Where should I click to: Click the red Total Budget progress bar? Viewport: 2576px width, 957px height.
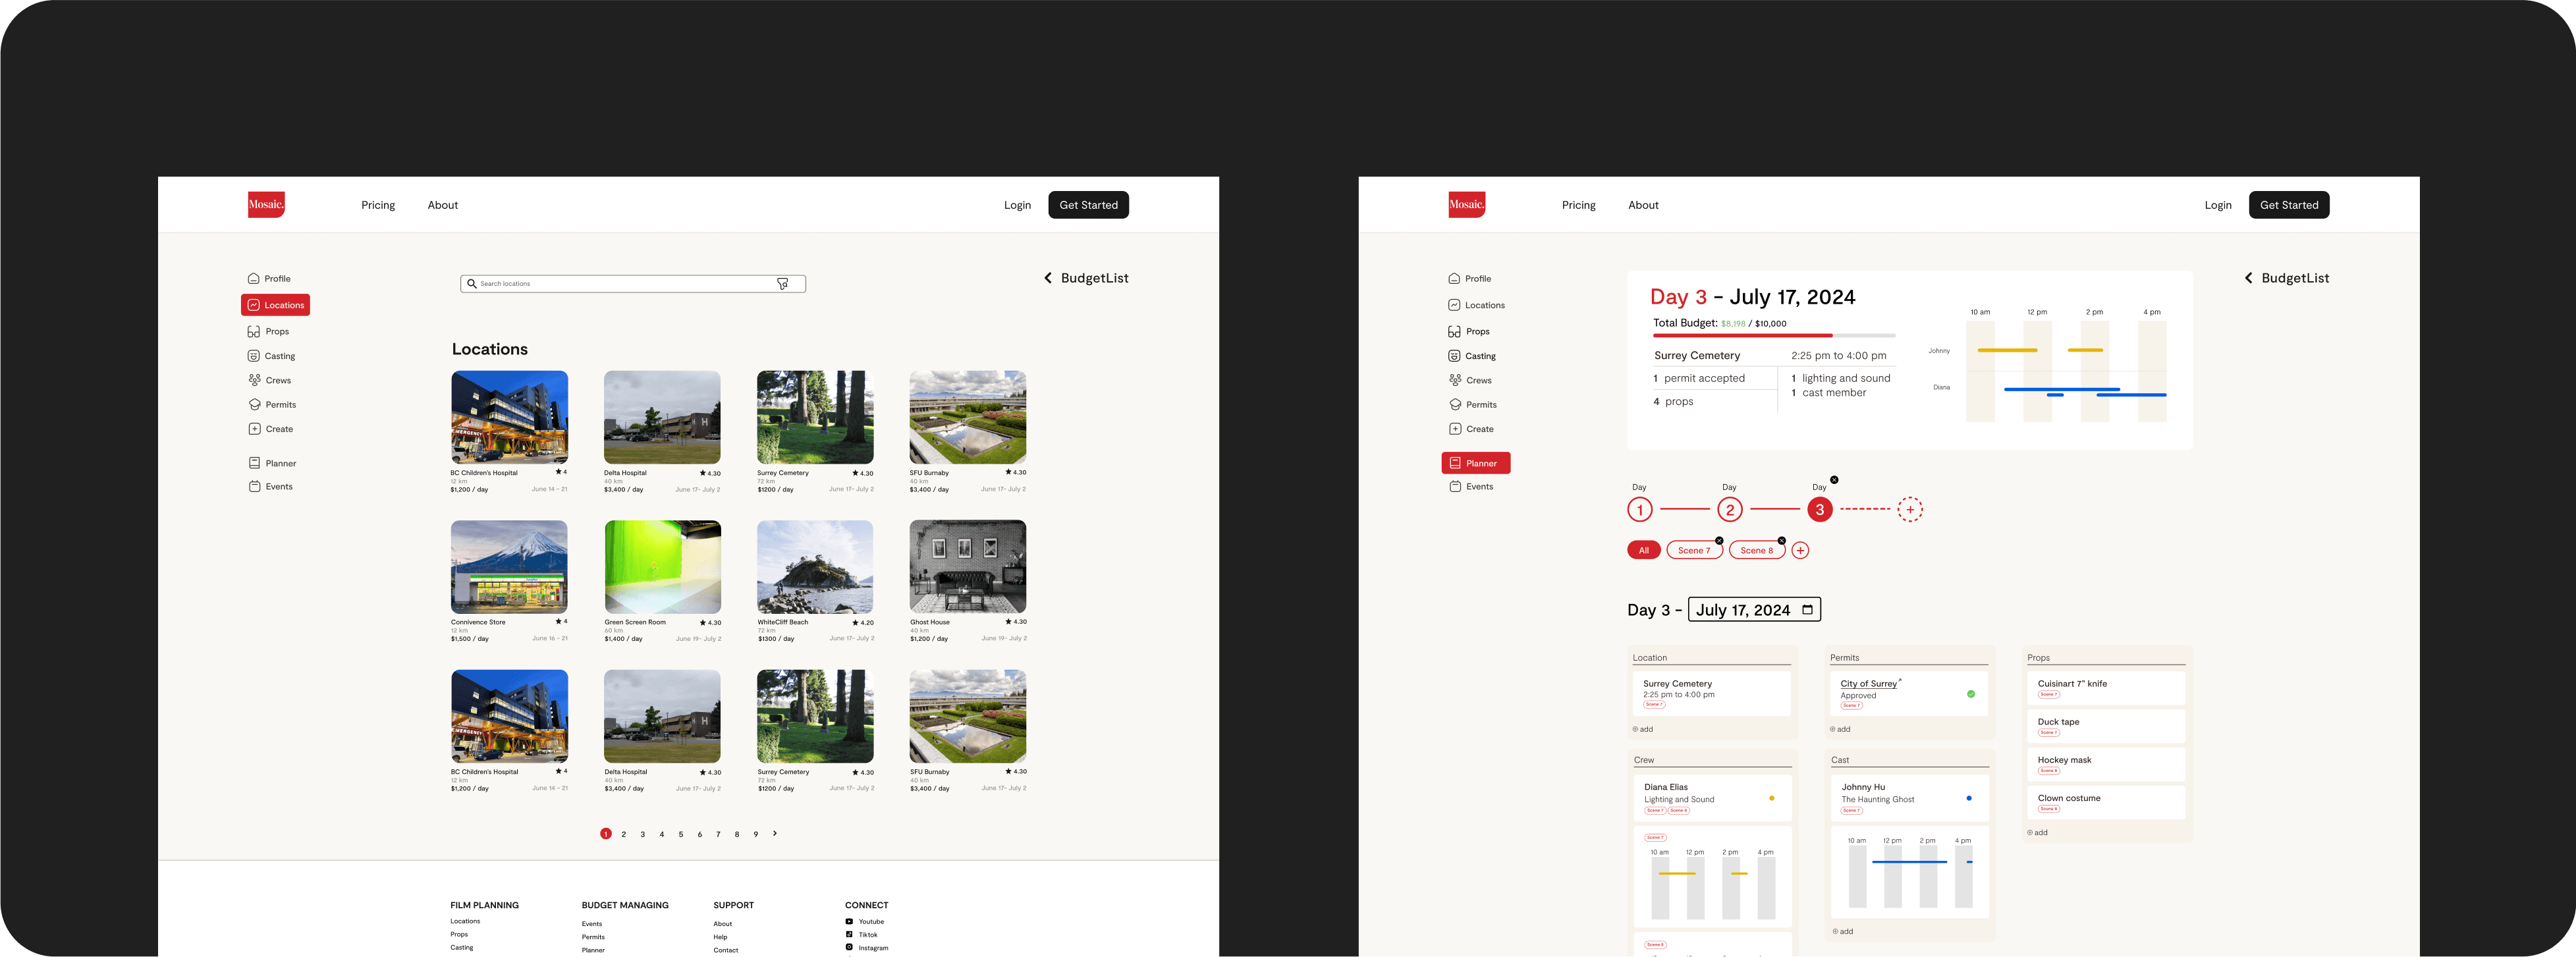[x=1743, y=335]
